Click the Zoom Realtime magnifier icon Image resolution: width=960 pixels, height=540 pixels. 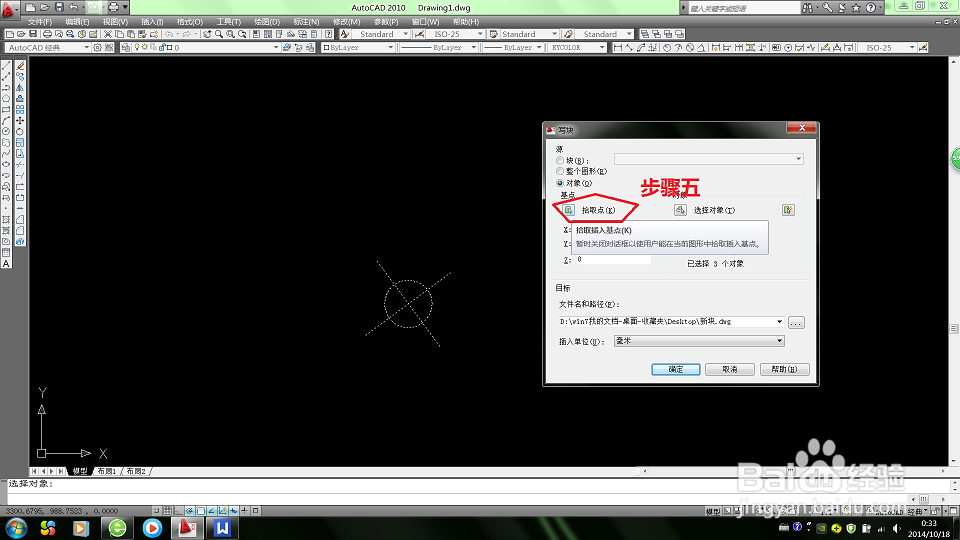pos(219,34)
